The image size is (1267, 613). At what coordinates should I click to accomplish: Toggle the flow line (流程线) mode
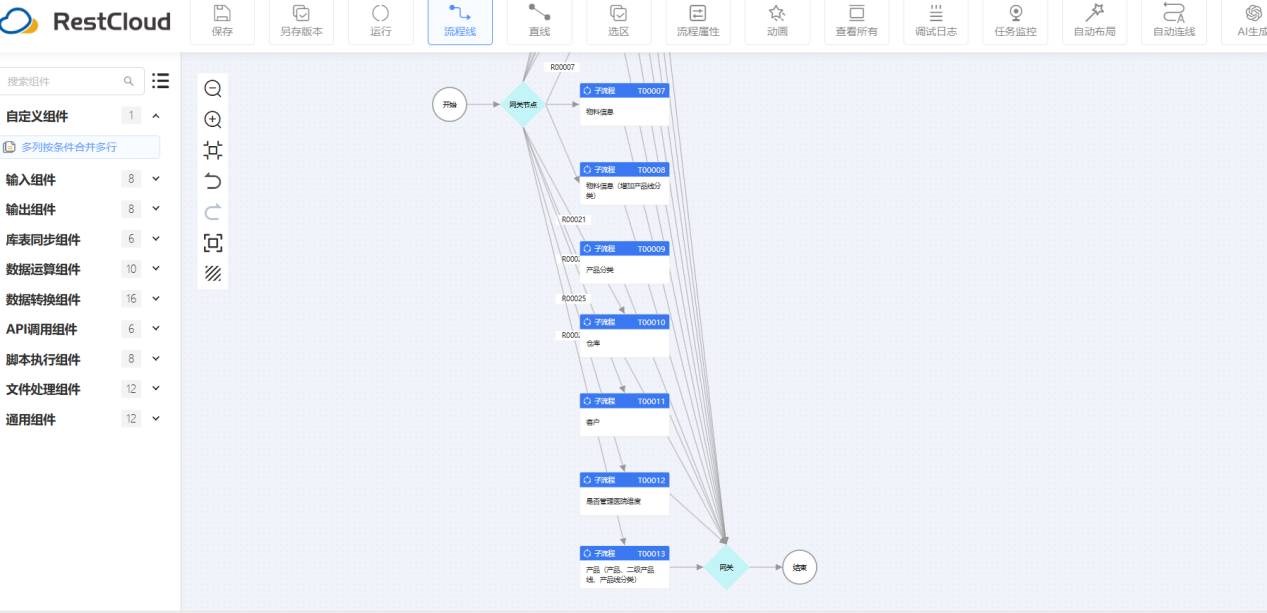(460, 14)
